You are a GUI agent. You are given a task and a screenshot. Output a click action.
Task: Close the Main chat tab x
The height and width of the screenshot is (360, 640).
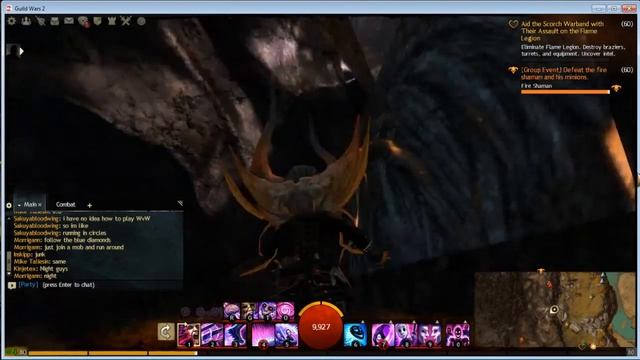click(40, 204)
